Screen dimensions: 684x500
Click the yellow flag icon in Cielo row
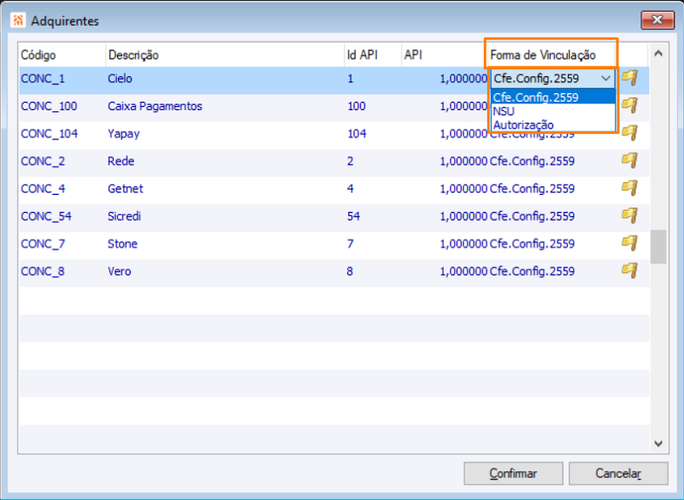point(629,78)
